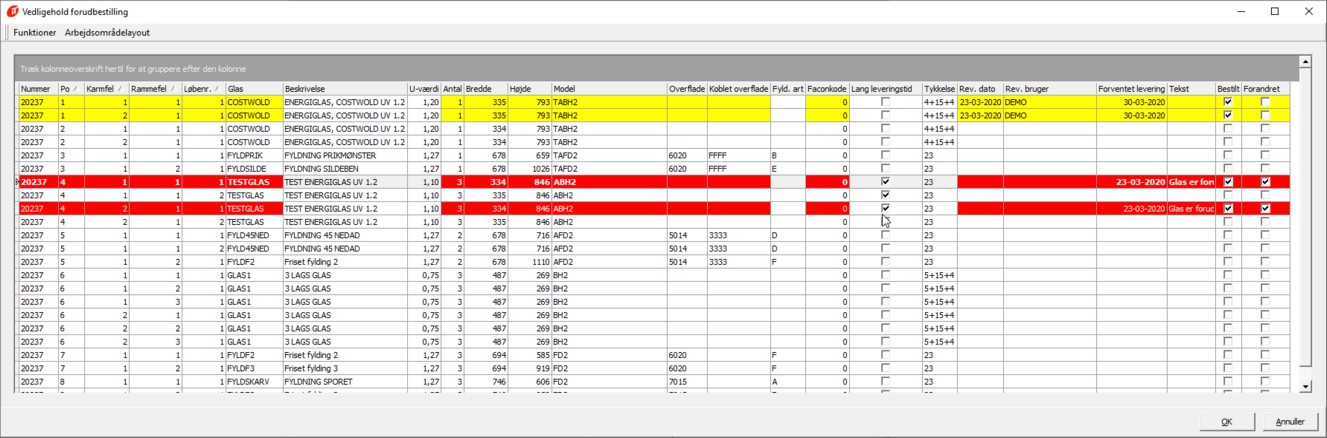Screen dimensions: 1327x438
Task: Click the sort arrow on Po column header
Action: coord(76,89)
